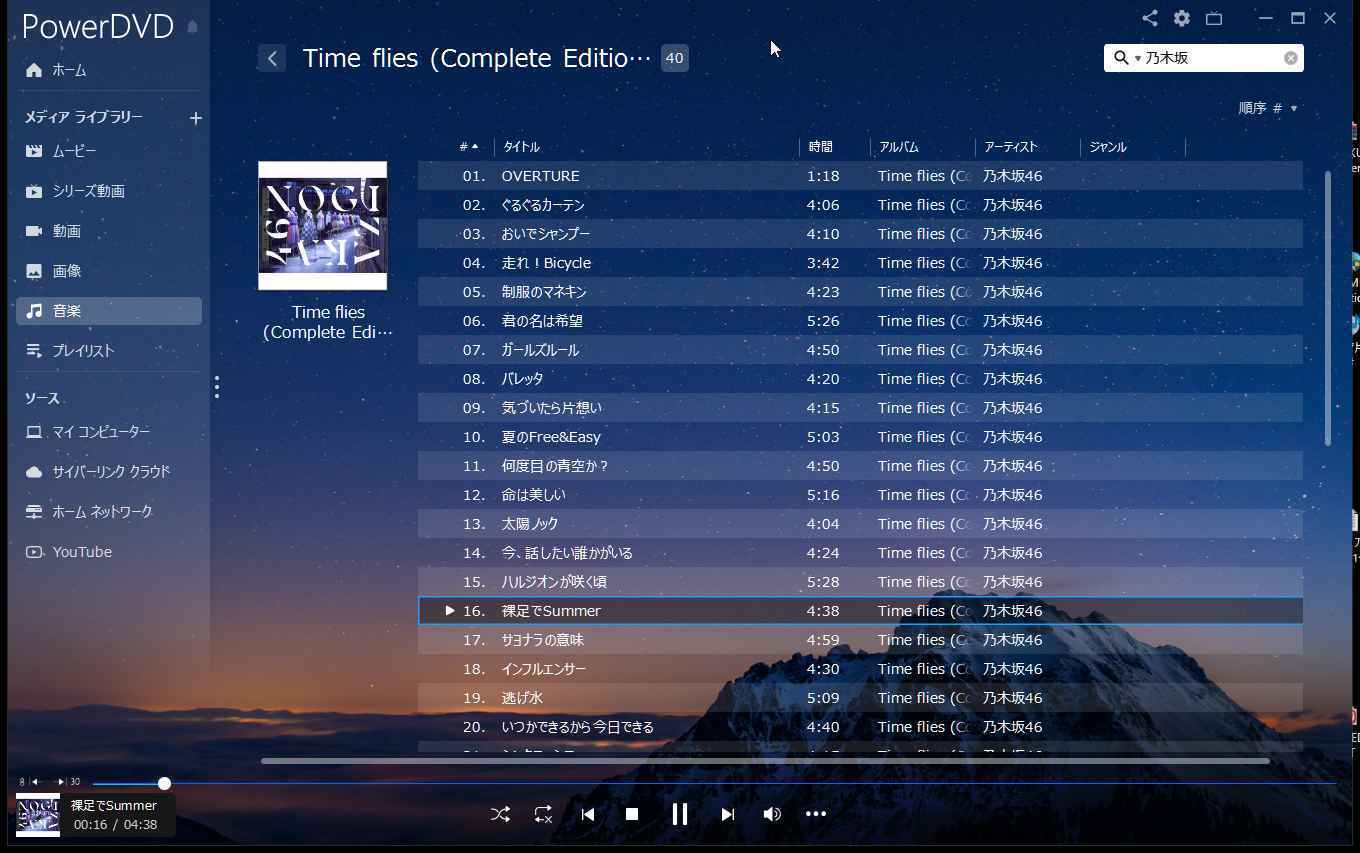Open シリーズ動画 section
This screenshot has width=1360, height=853.
108,191
